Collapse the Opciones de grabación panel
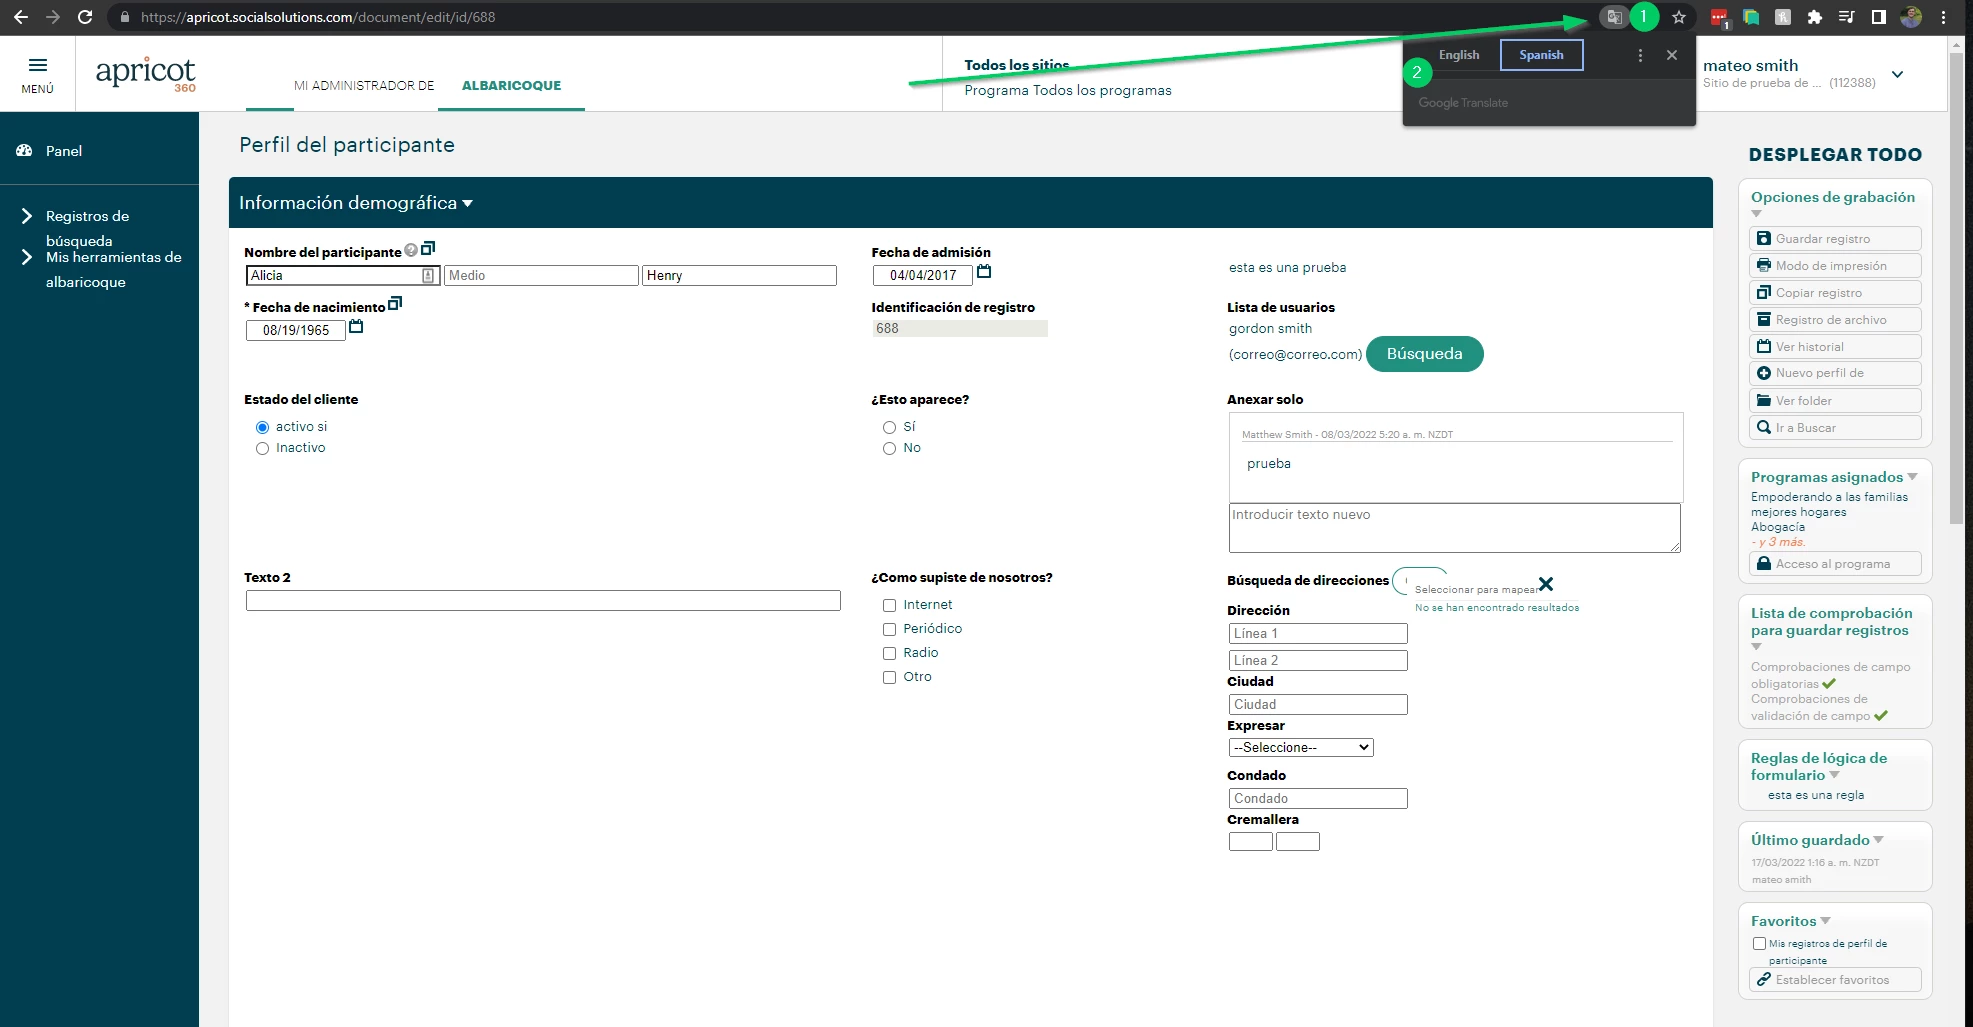1973x1027 pixels. point(1756,213)
